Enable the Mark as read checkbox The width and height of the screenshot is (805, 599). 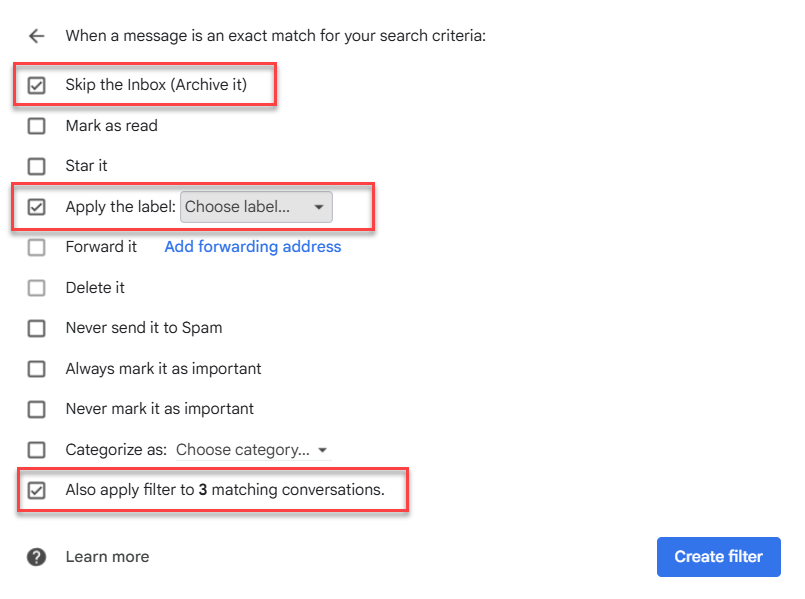37,126
